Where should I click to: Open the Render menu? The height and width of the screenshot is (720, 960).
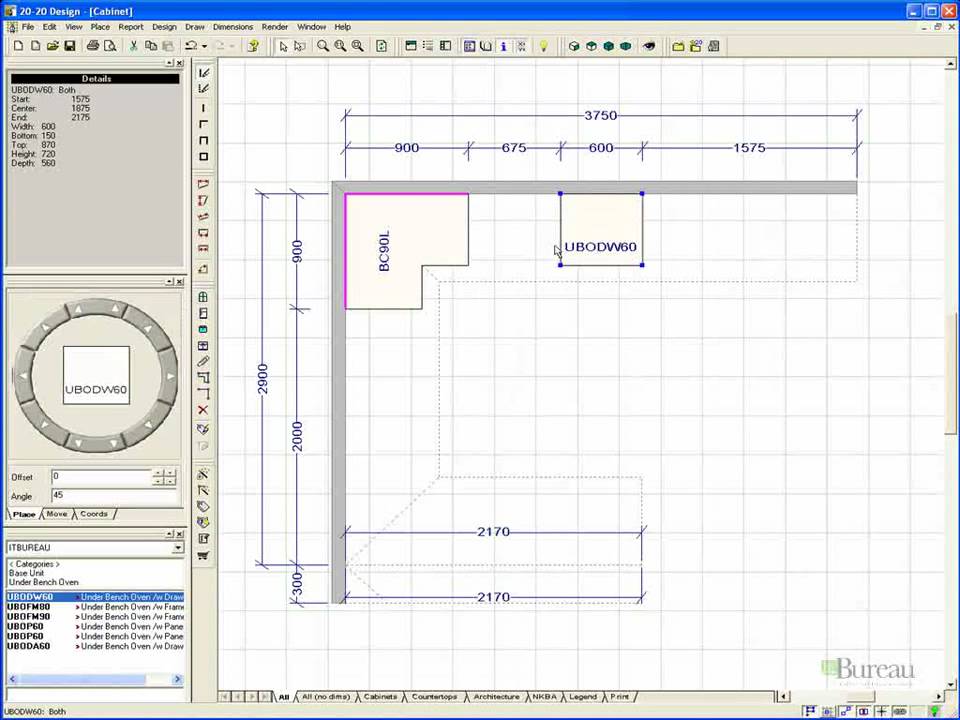[x=274, y=27]
